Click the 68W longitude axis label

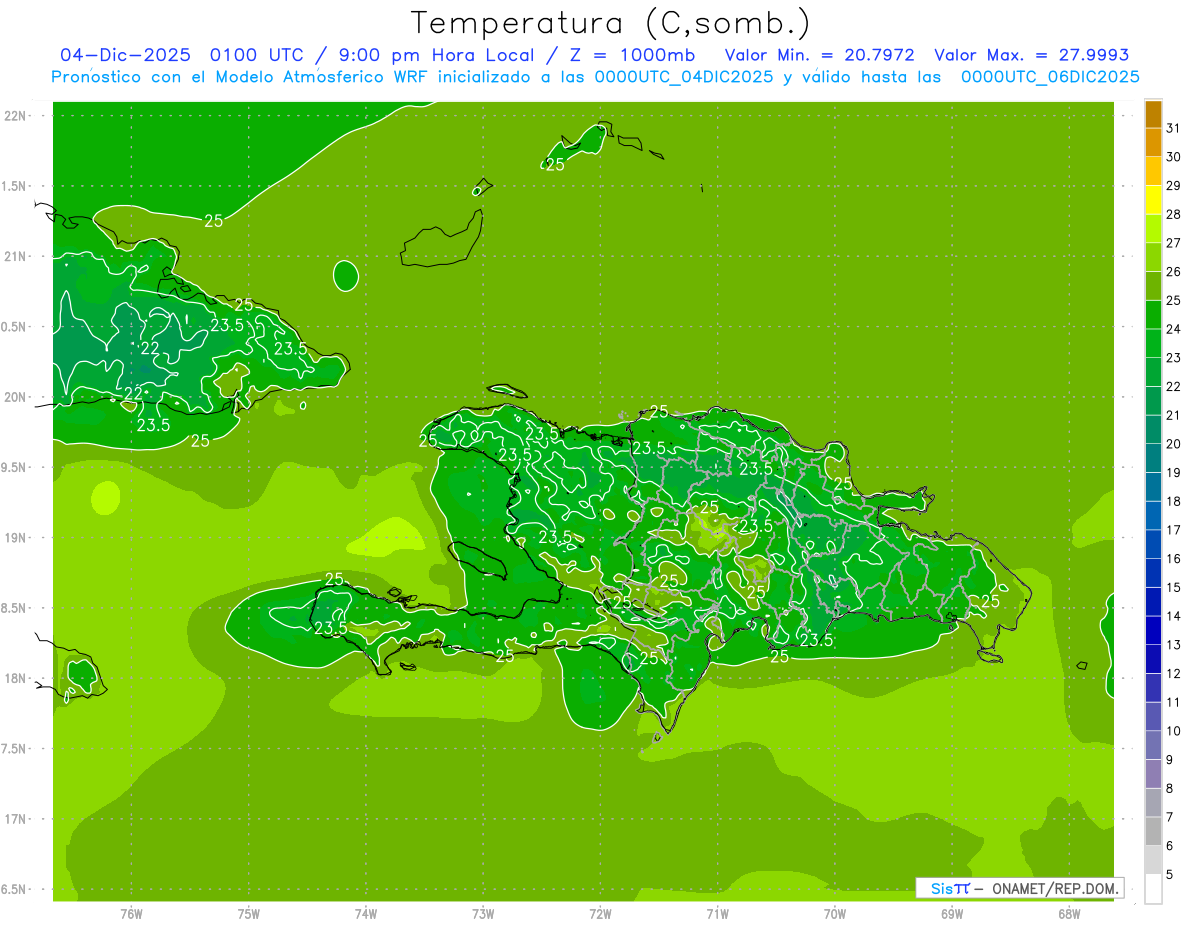point(1069,913)
